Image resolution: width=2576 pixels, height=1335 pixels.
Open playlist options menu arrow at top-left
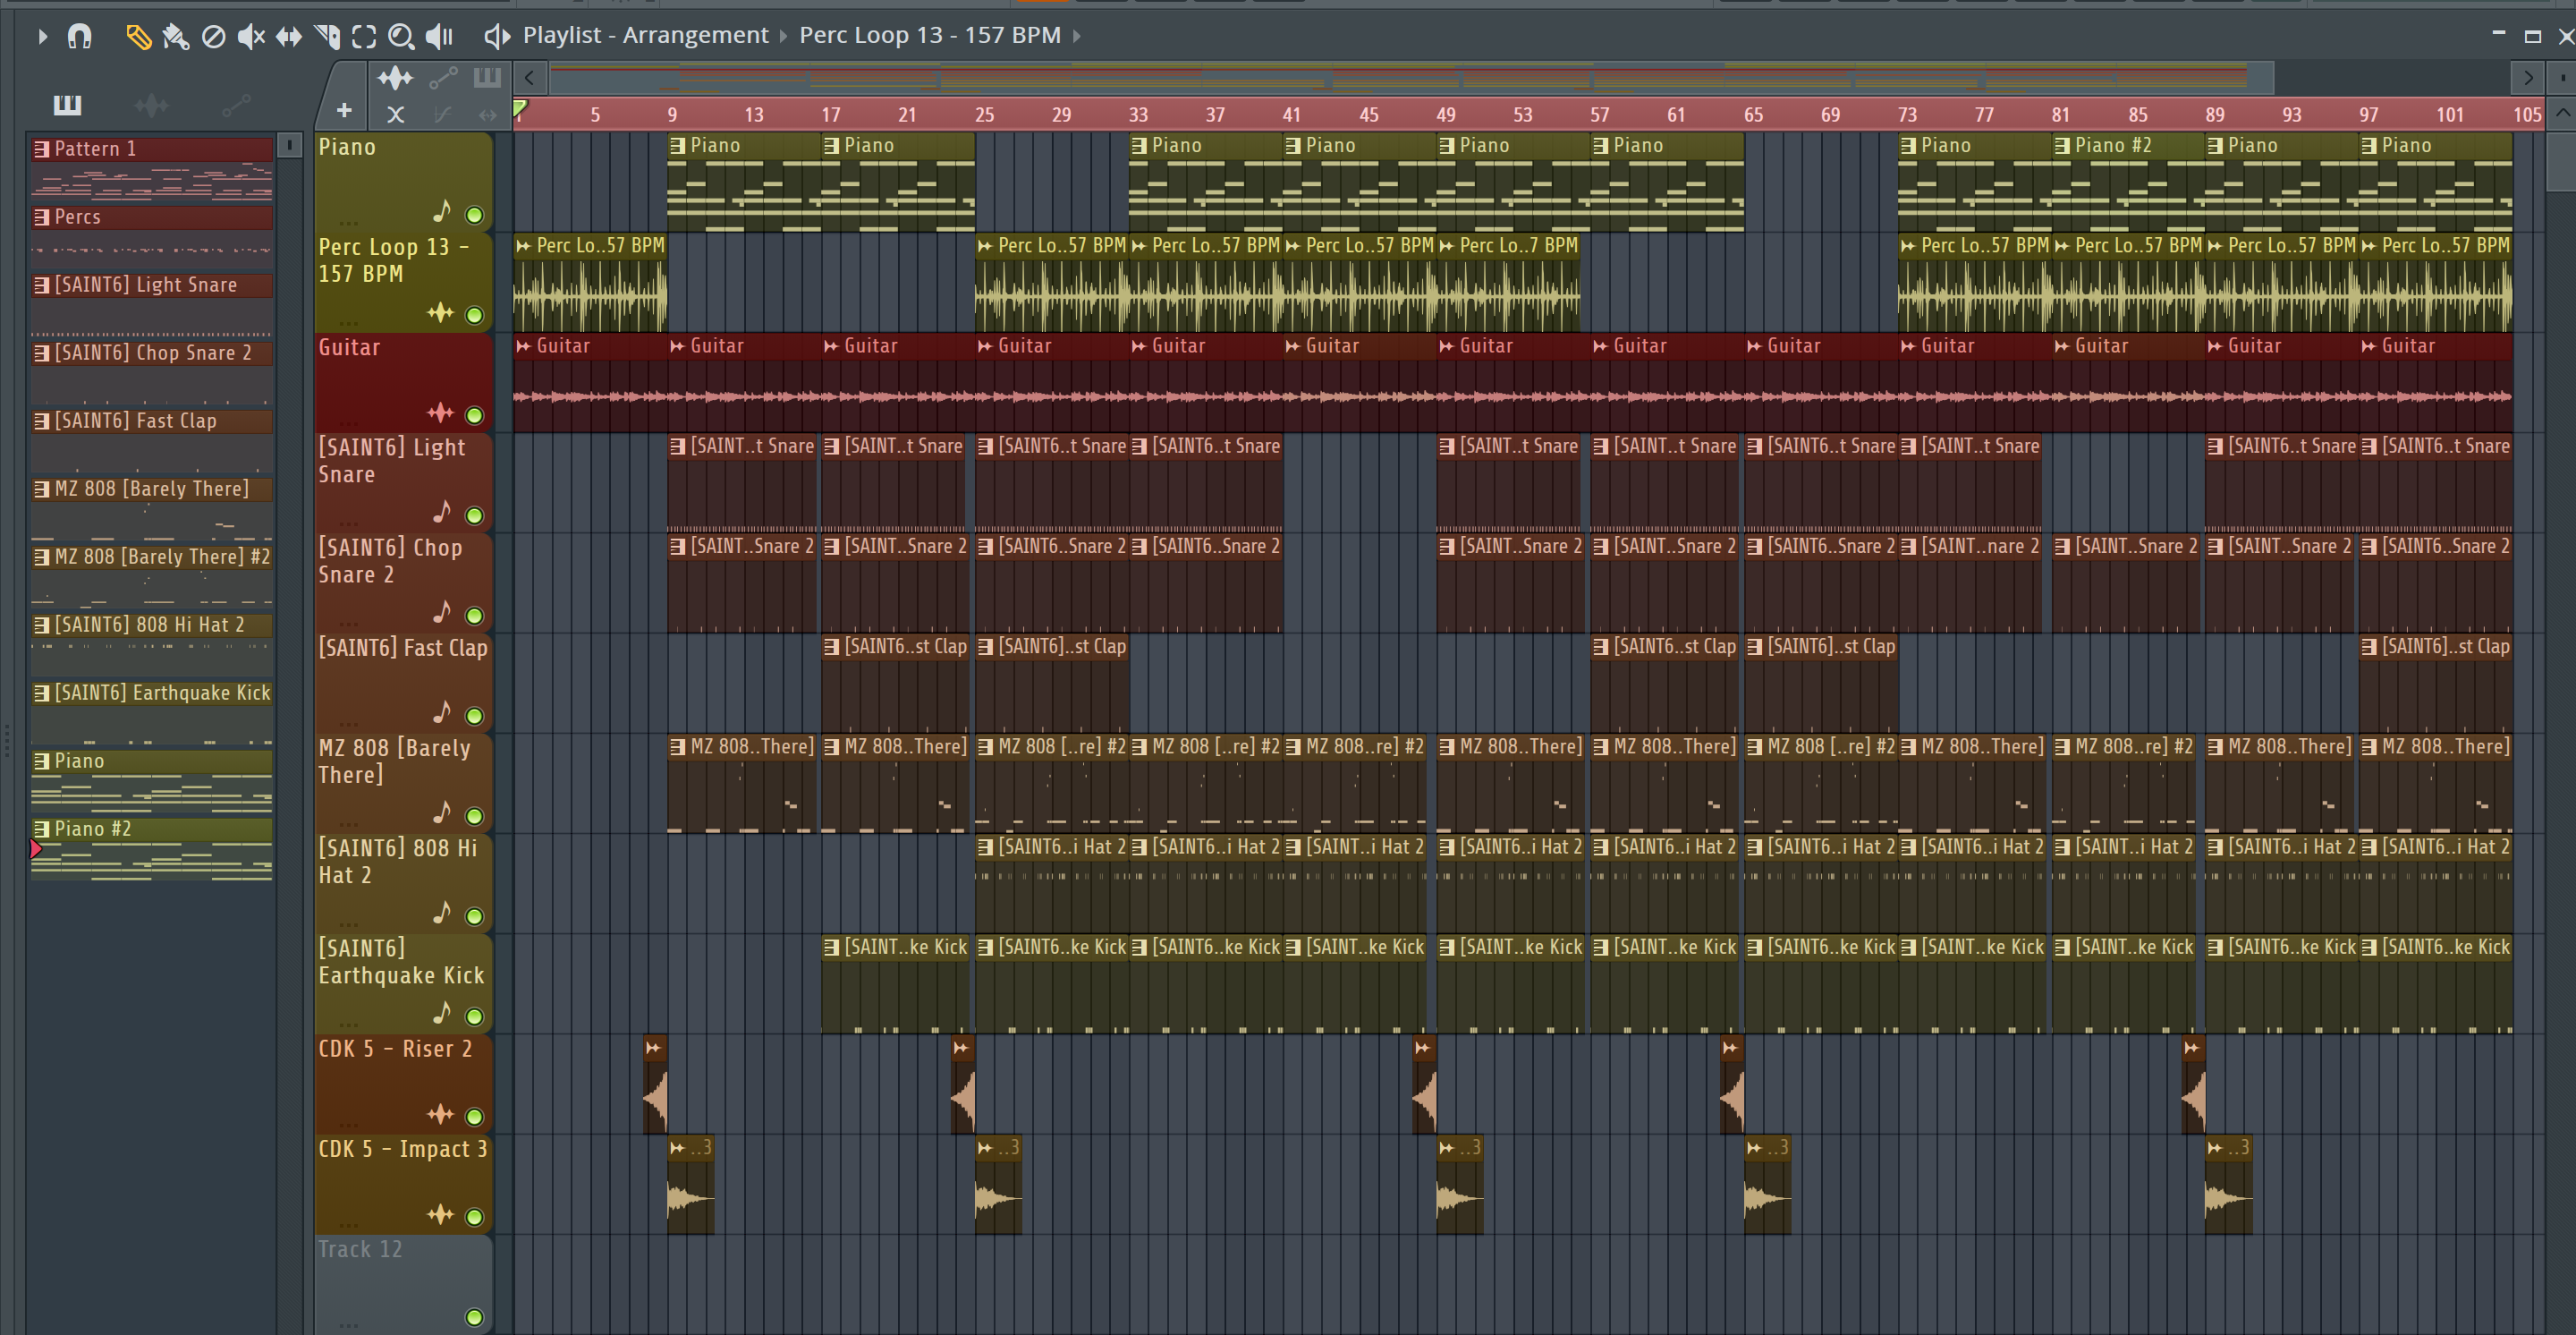pos(42,37)
